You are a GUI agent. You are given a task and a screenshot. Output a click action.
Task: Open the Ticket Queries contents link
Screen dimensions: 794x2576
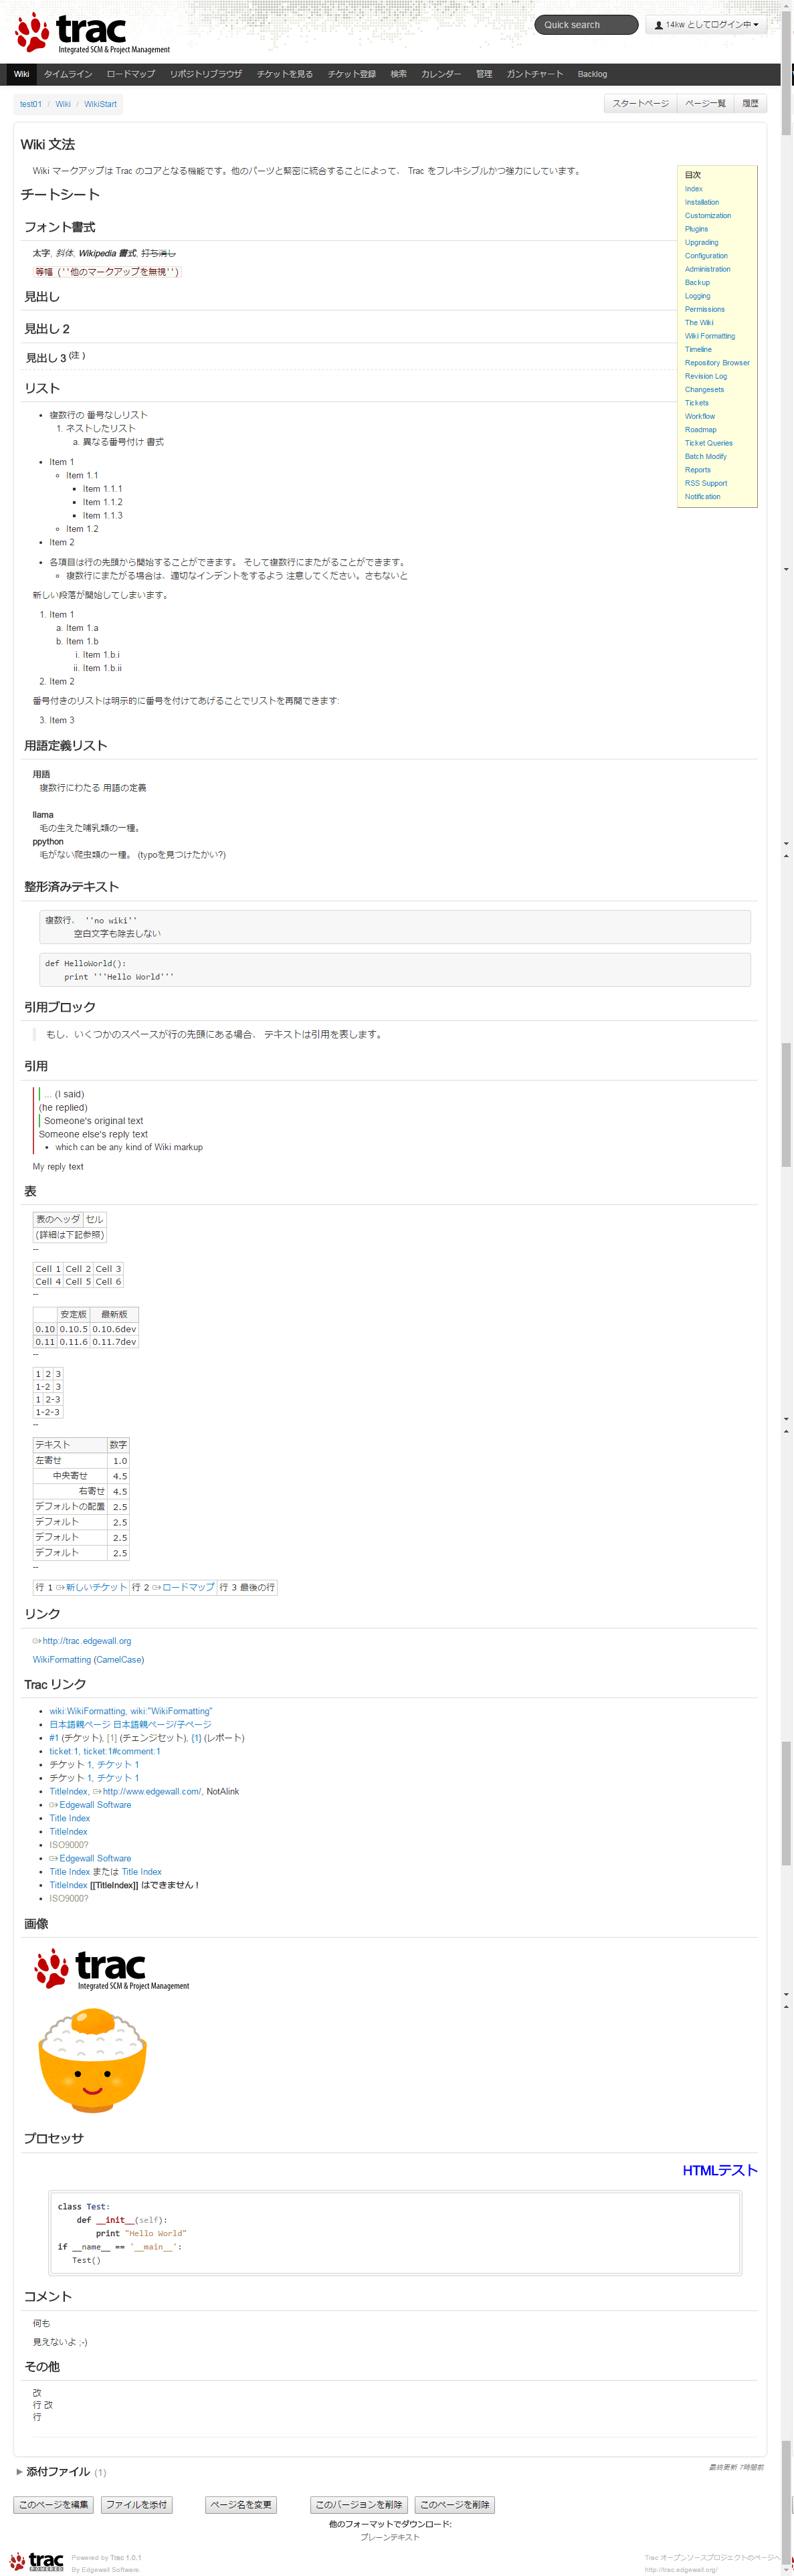point(708,443)
